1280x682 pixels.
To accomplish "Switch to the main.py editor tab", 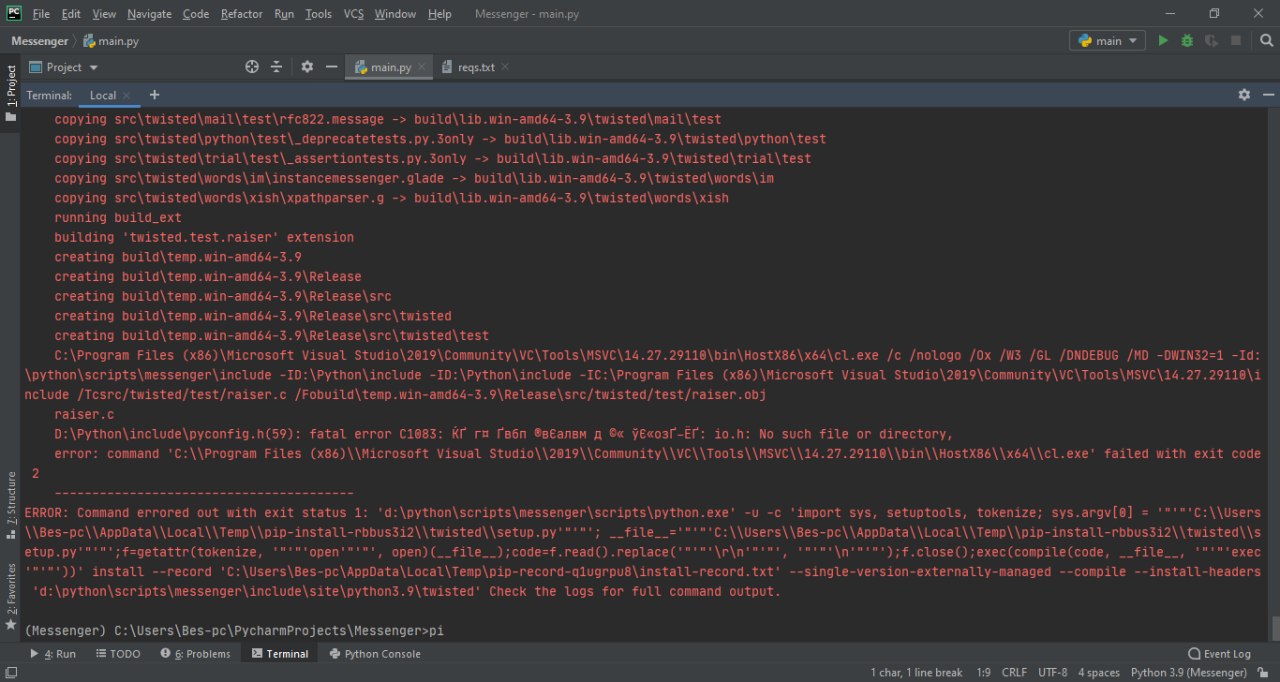I will click(390, 67).
